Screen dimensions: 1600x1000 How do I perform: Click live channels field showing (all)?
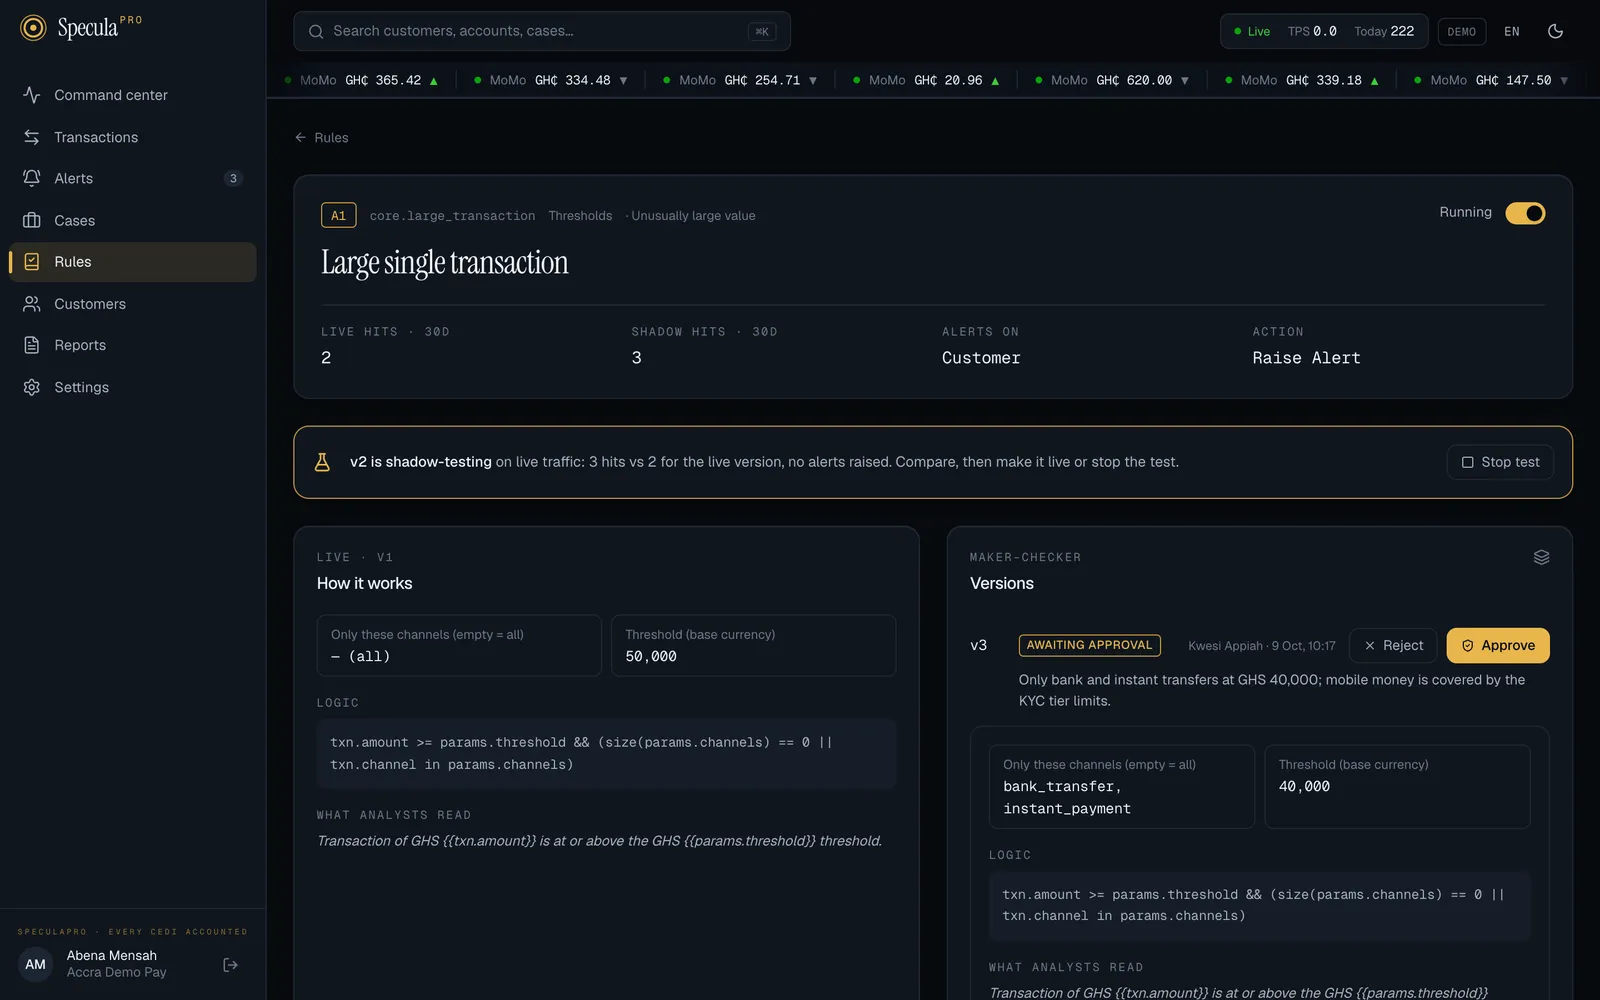coord(459,646)
